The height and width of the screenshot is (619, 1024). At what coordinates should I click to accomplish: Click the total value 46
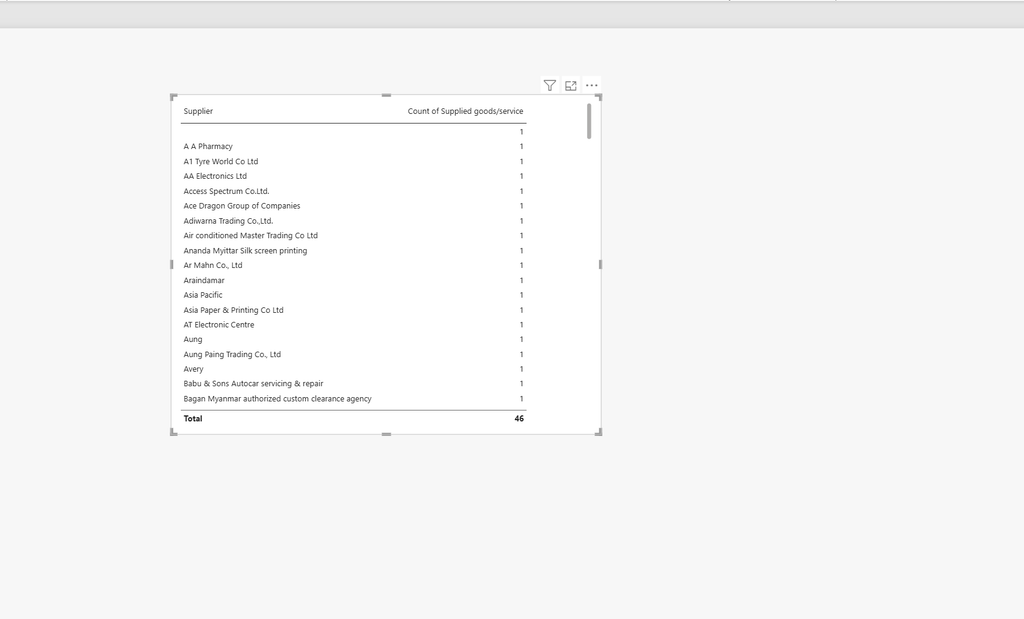point(519,419)
